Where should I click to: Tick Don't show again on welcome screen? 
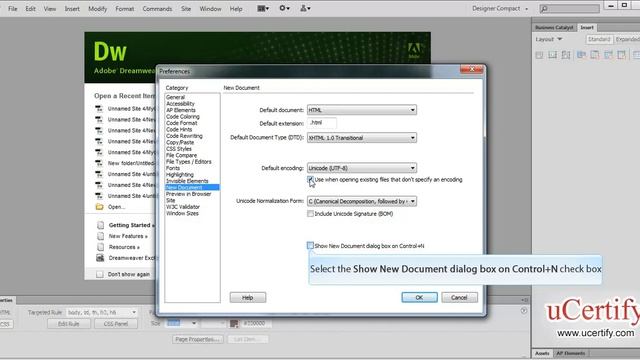[x=100, y=274]
